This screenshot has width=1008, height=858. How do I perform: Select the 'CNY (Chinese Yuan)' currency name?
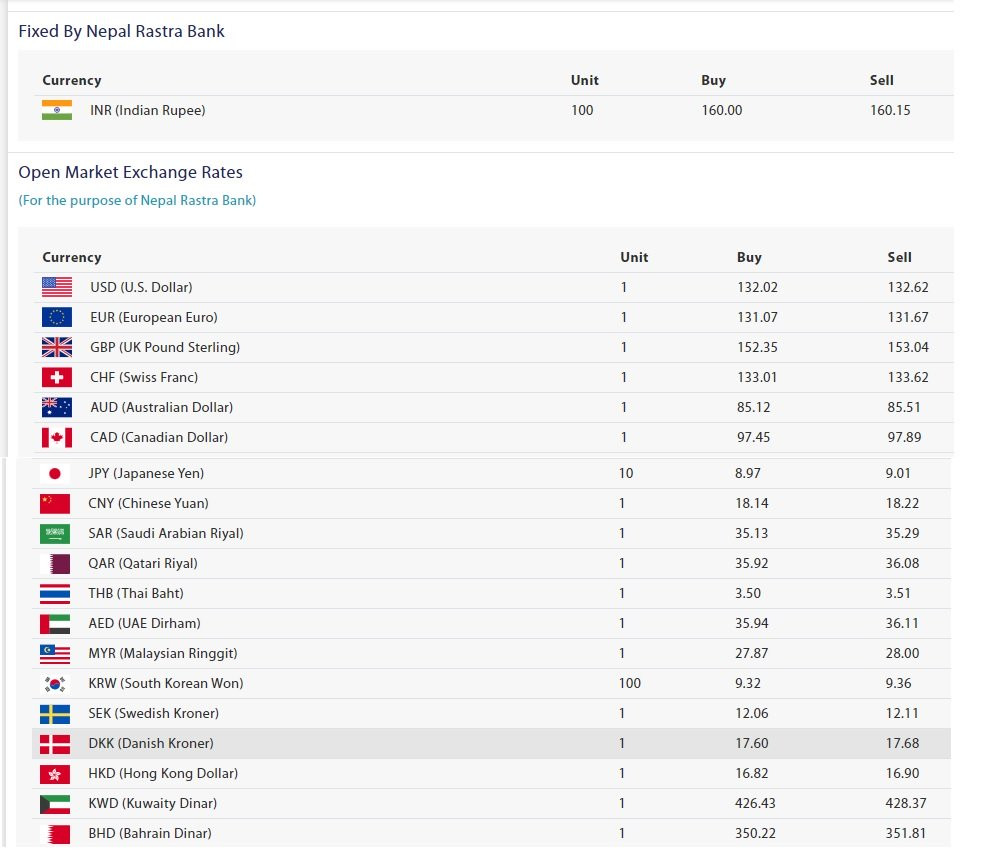pyautogui.click(x=148, y=504)
